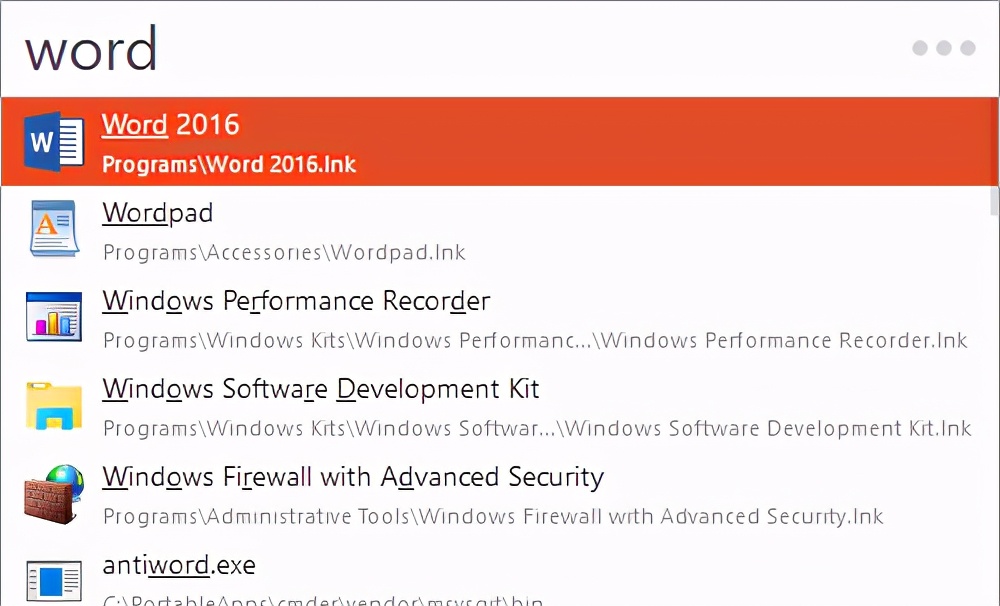1000x606 pixels.
Task: Click the Windows Performance Recorder chart icon
Action: [x=53, y=317]
